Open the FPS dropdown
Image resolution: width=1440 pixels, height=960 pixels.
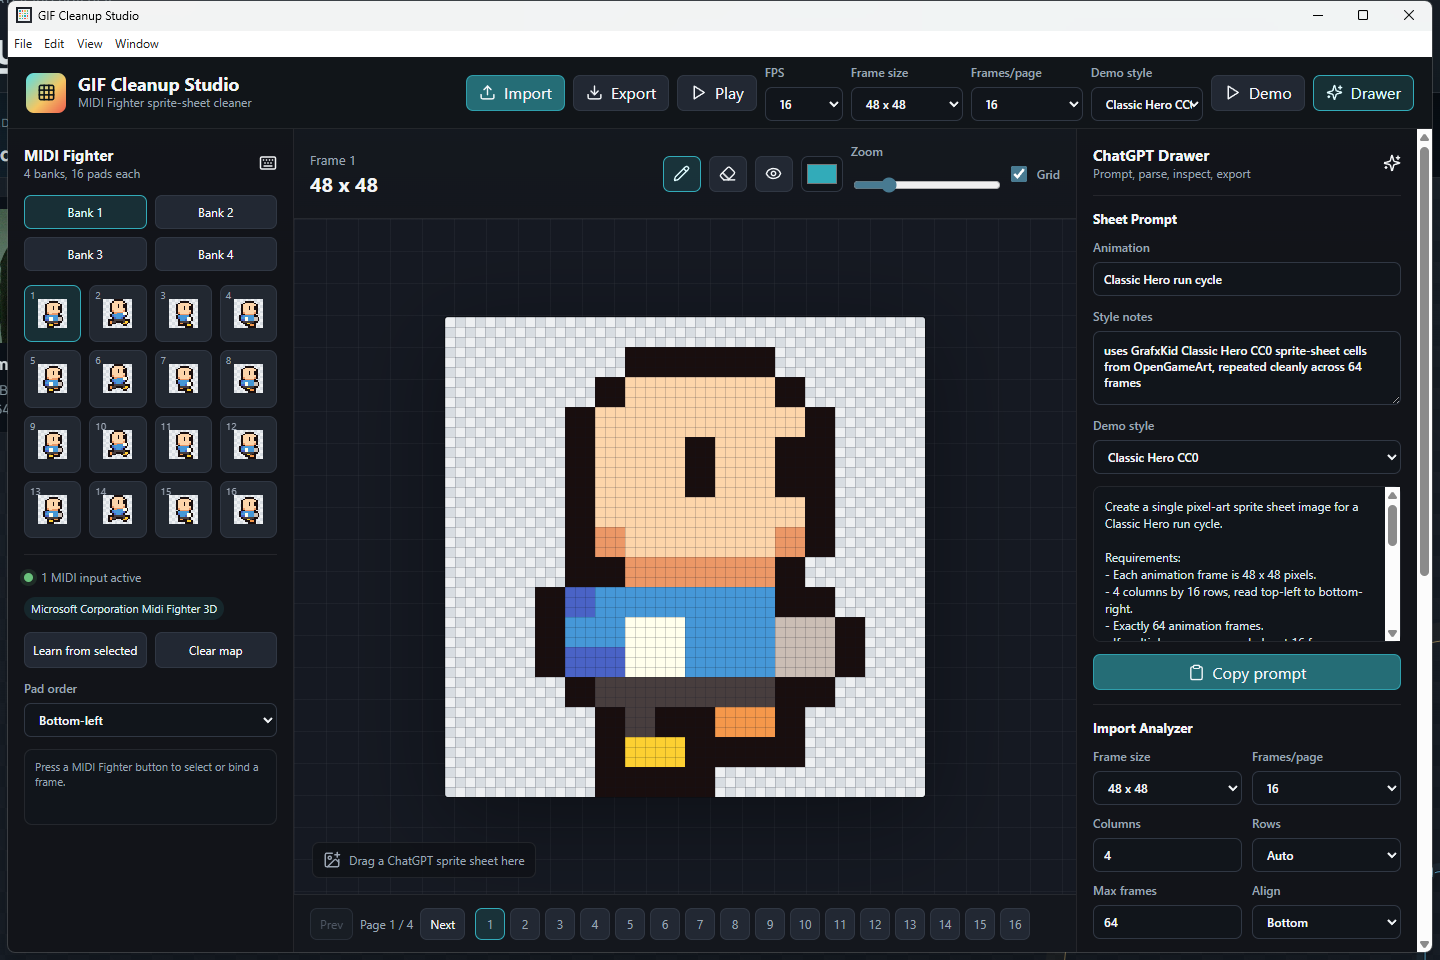(x=804, y=104)
